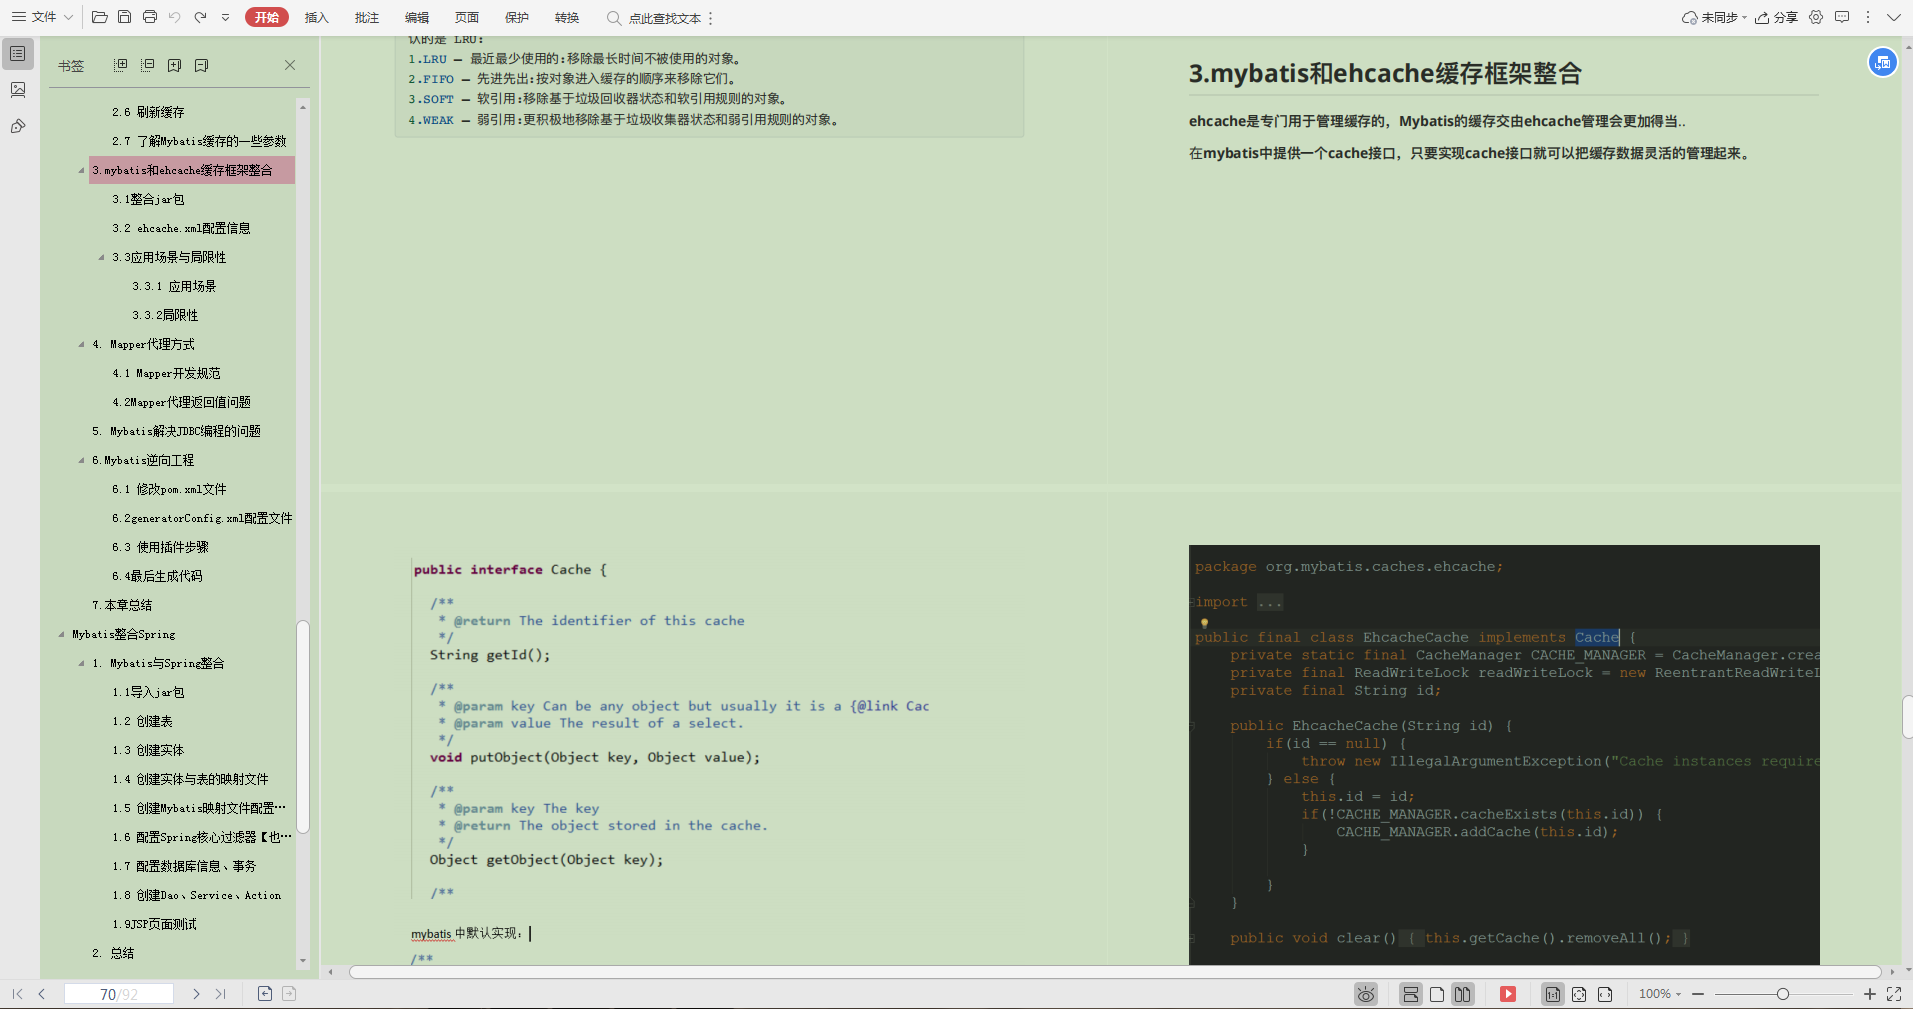The image size is (1913, 1009).
Task: Click the print icon
Action: 150,17
